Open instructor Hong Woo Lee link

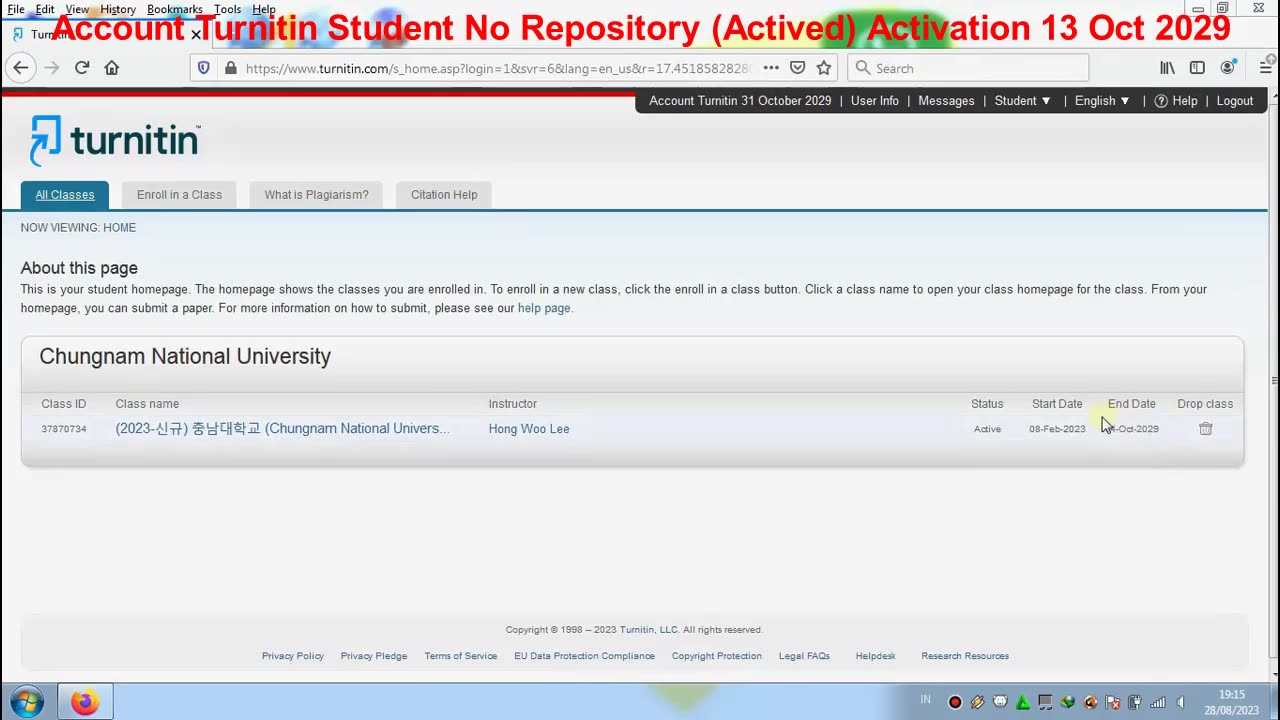pos(529,429)
